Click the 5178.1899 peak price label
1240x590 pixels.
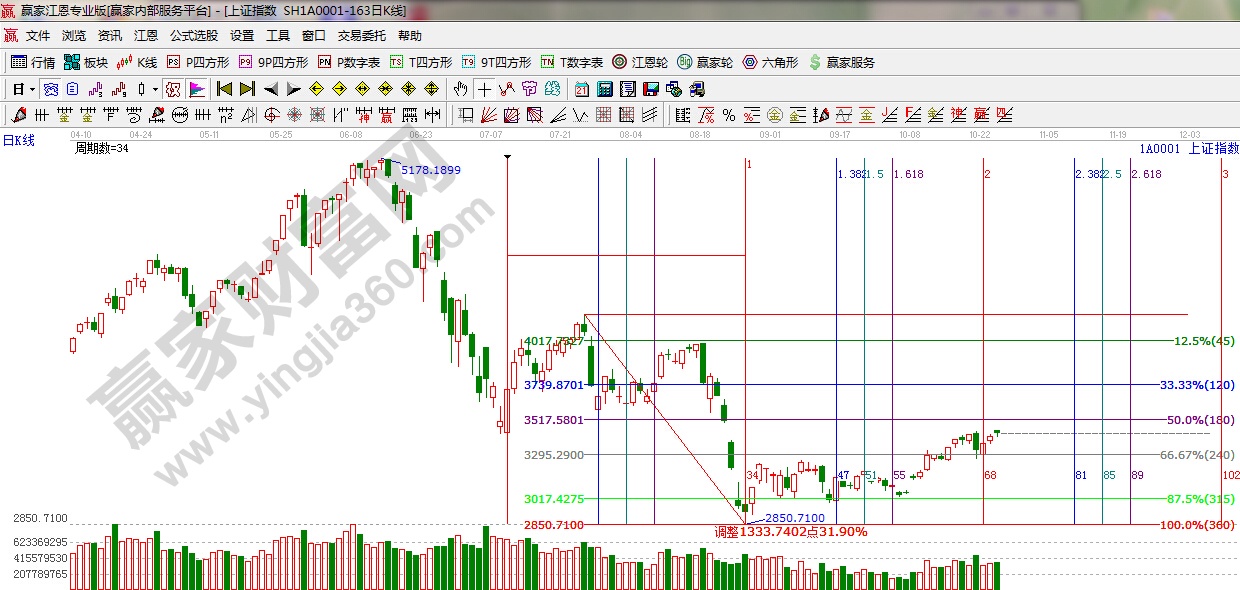(x=431, y=170)
